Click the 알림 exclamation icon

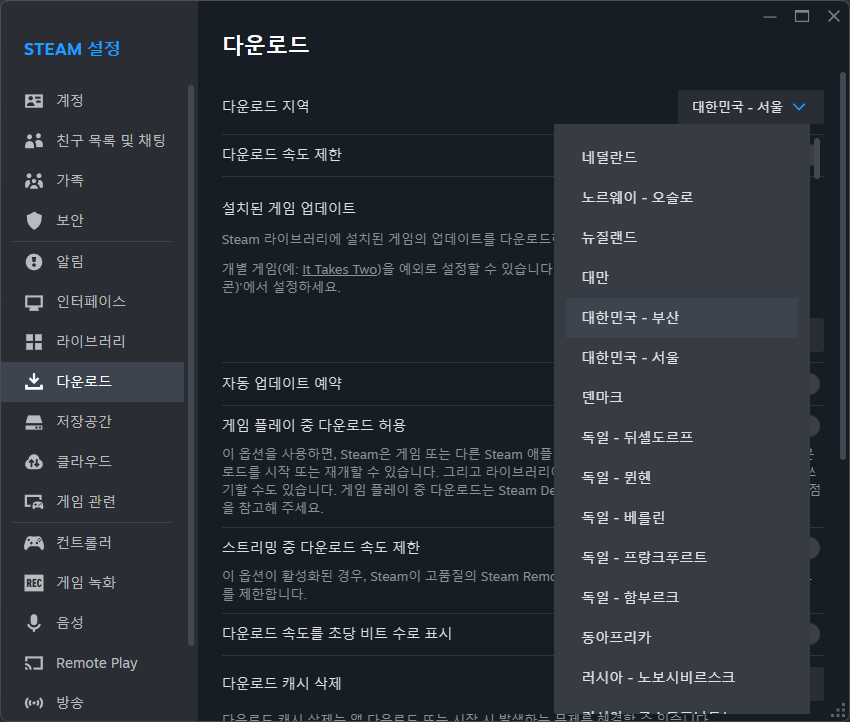pos(34,262)
